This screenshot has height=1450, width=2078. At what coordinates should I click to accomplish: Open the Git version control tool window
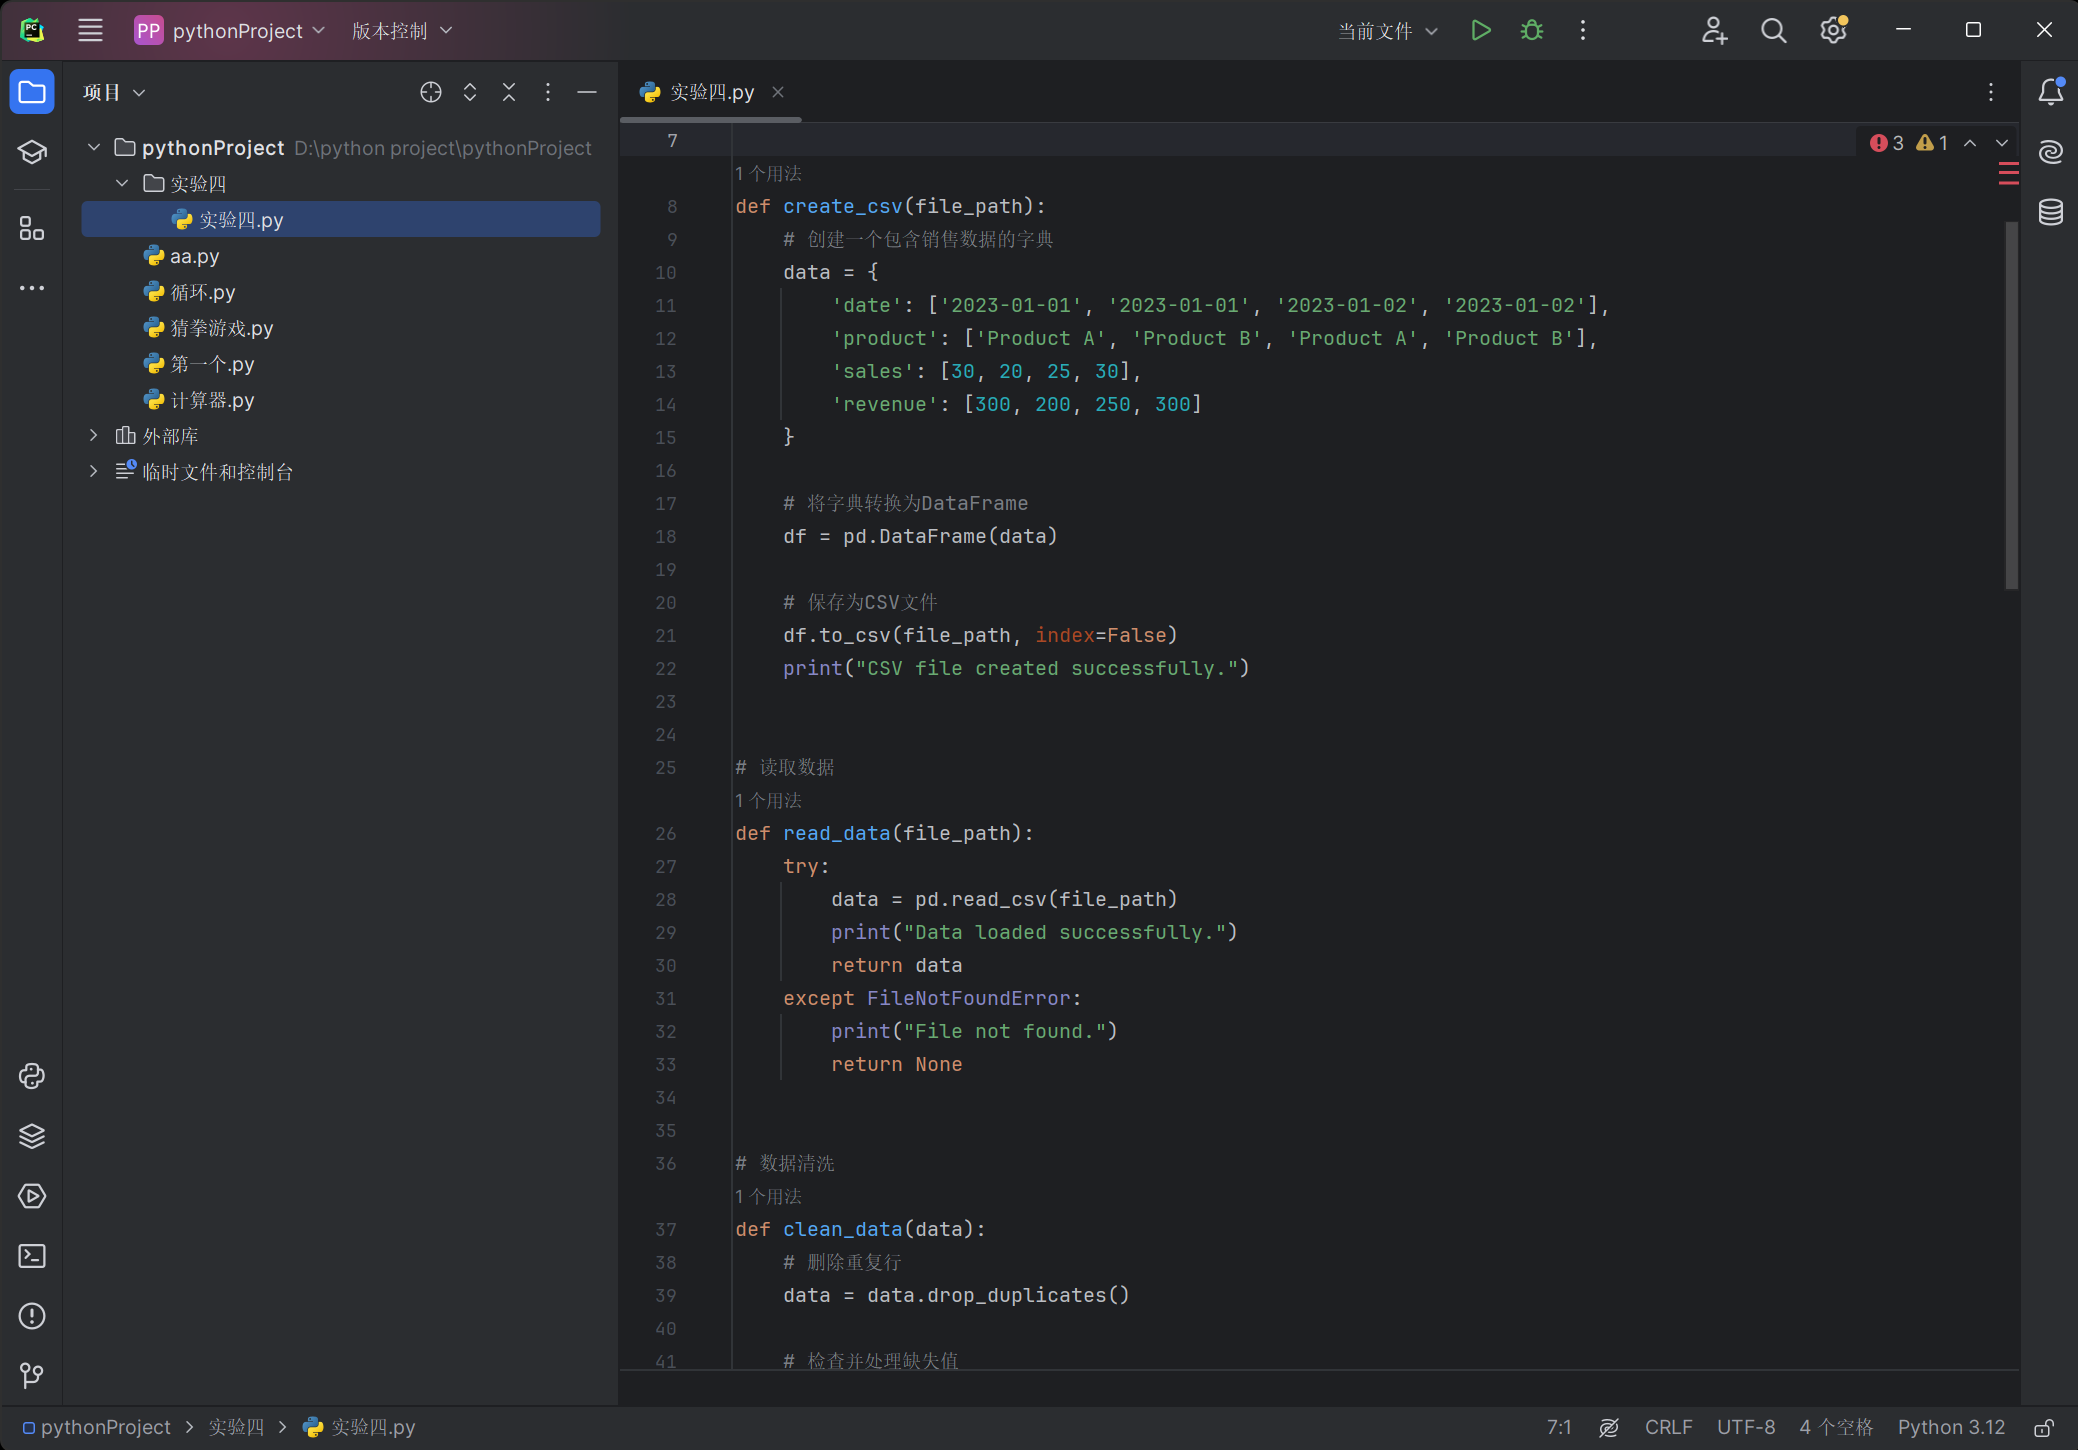click(32, 1376)
